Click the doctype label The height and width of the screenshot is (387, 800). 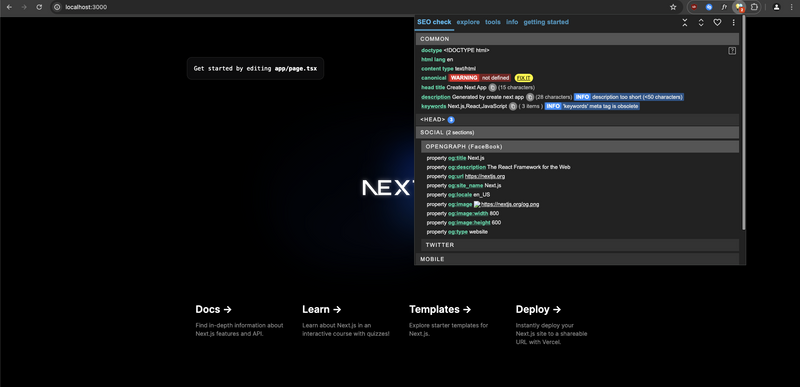pos(432,50)
